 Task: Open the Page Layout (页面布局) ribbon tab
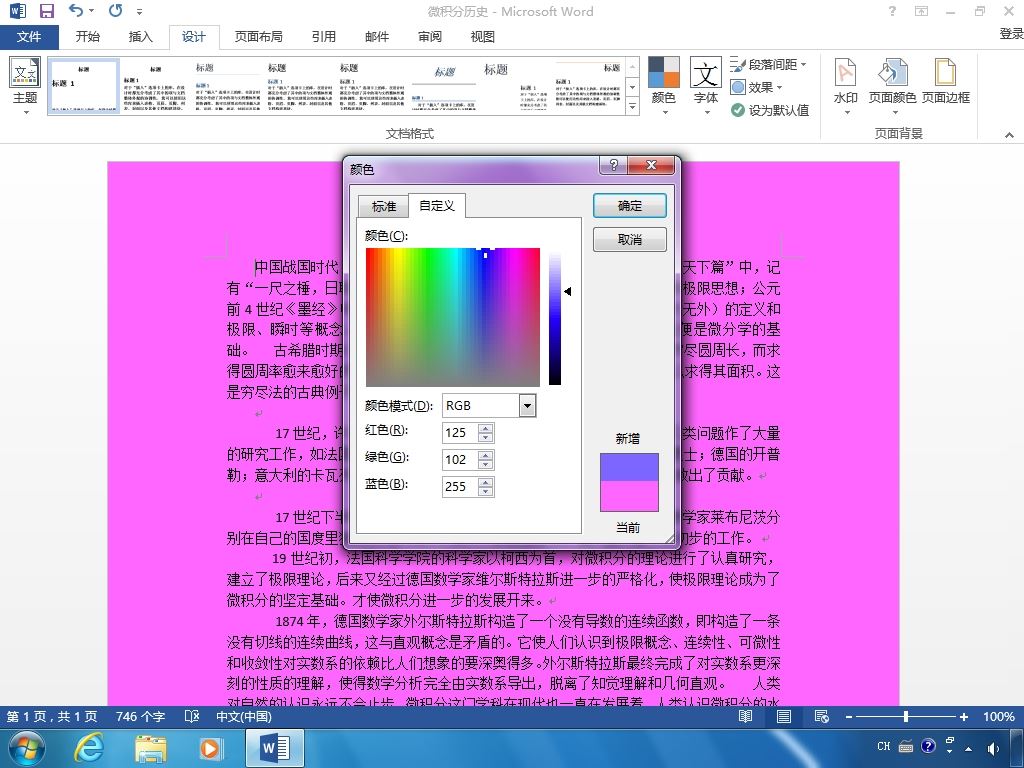coord(259,37)
